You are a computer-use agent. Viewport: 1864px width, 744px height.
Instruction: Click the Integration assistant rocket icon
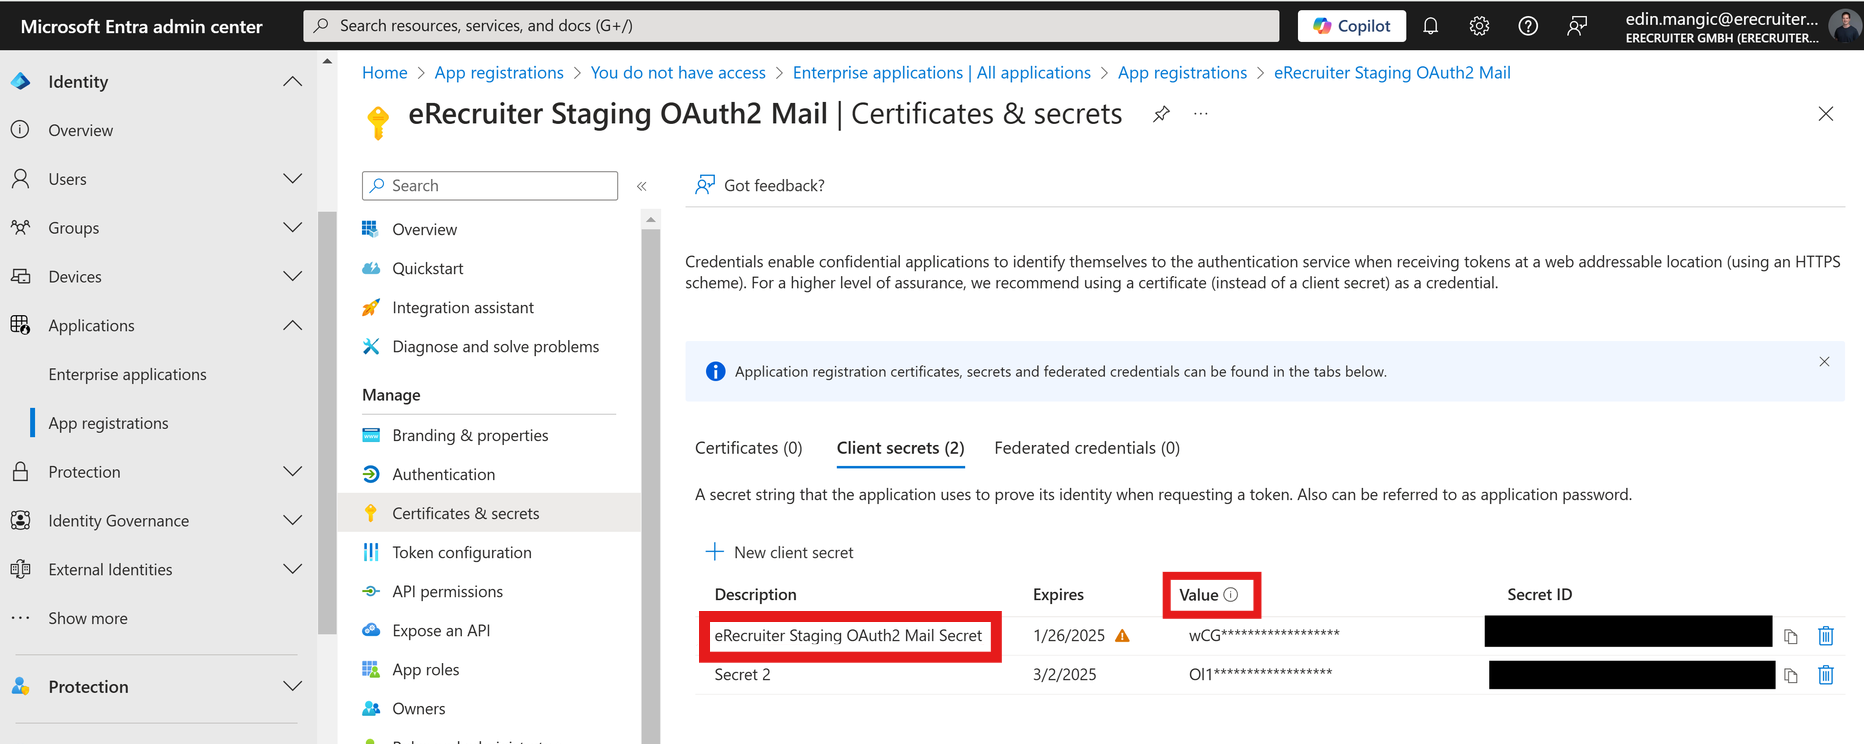tap(371, 307)
